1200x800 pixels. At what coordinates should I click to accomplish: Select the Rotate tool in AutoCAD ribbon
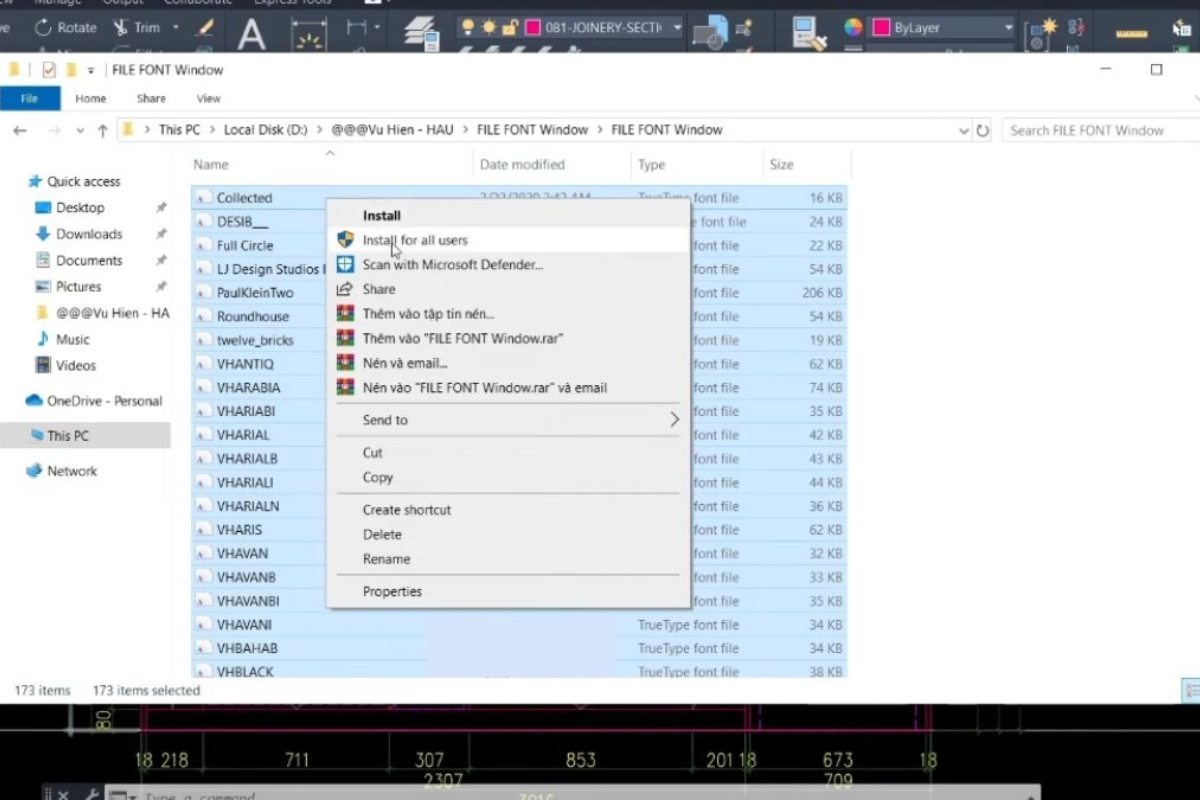[x=66, y=27]
